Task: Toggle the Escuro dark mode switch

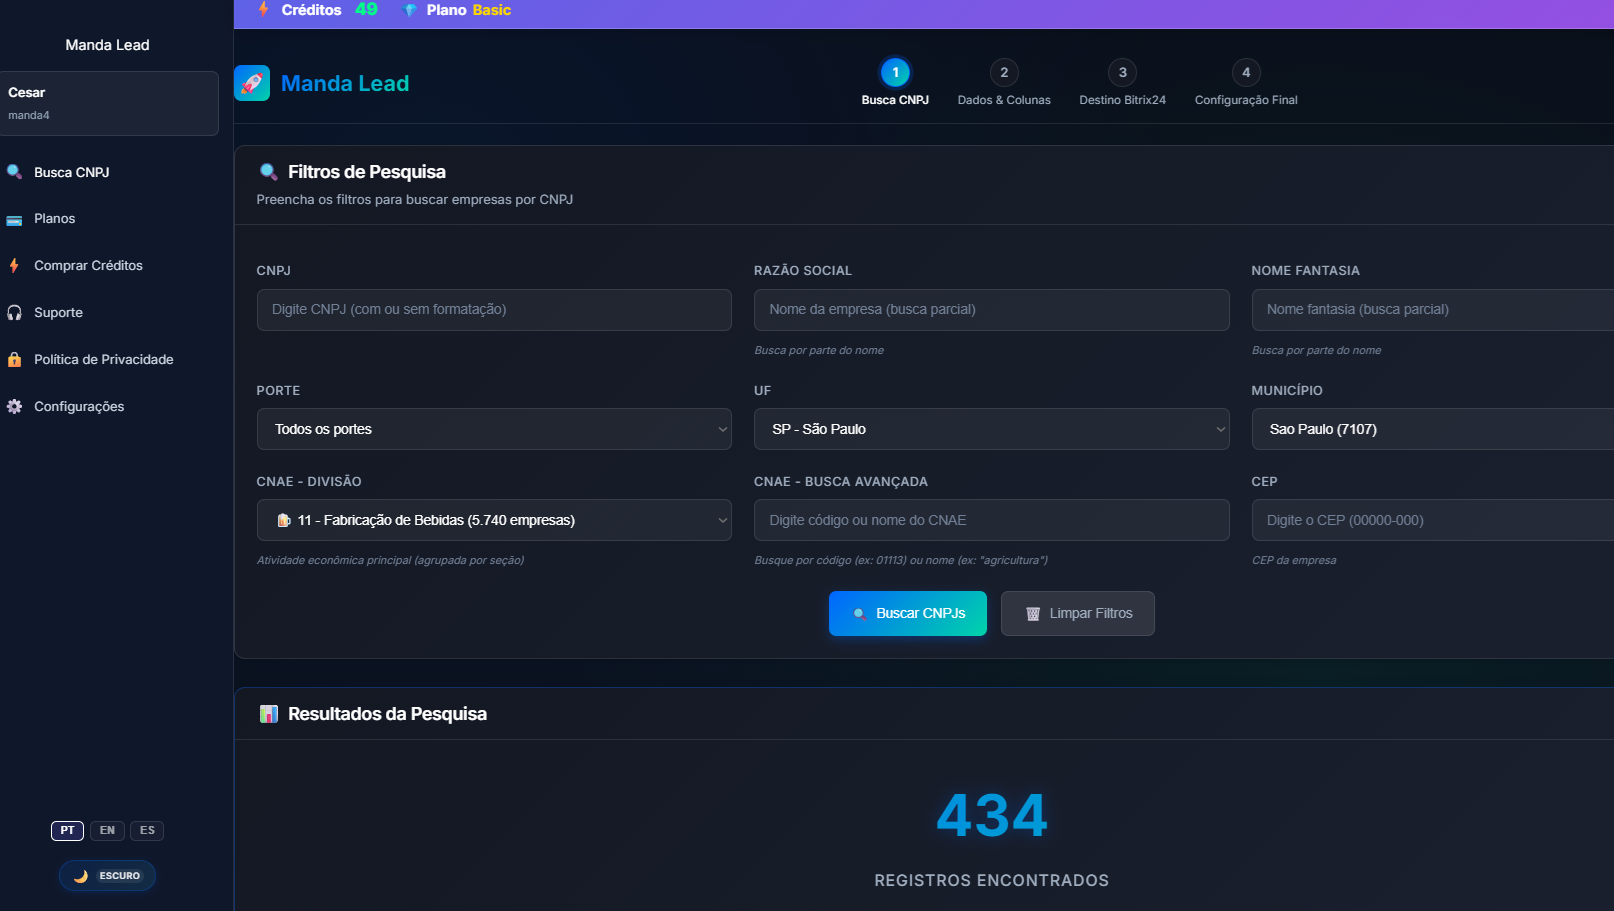Action: tap(108, 876)
